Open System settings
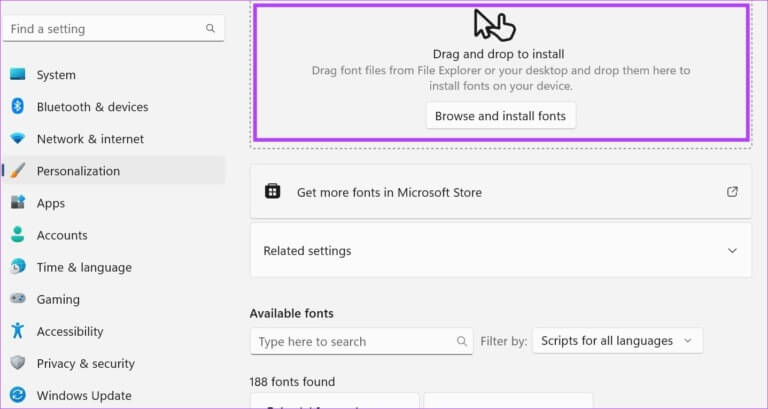 [114, 75]
